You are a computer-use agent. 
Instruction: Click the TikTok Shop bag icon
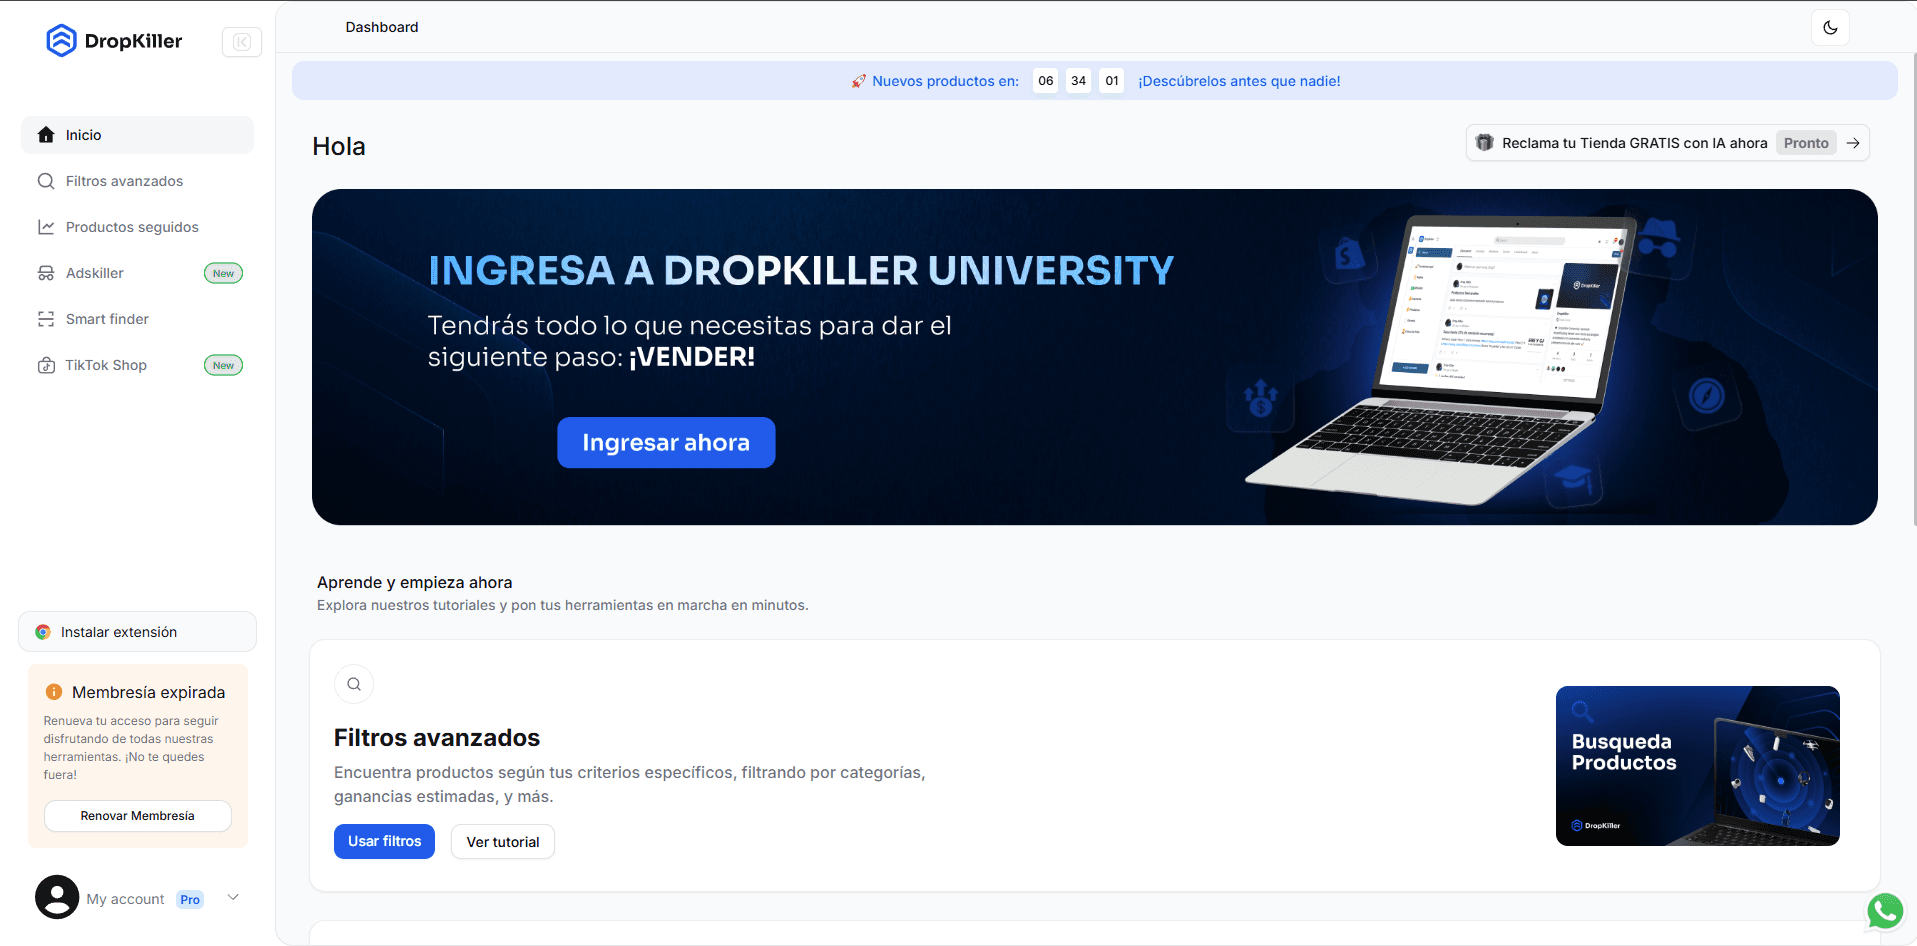(46, 365)
